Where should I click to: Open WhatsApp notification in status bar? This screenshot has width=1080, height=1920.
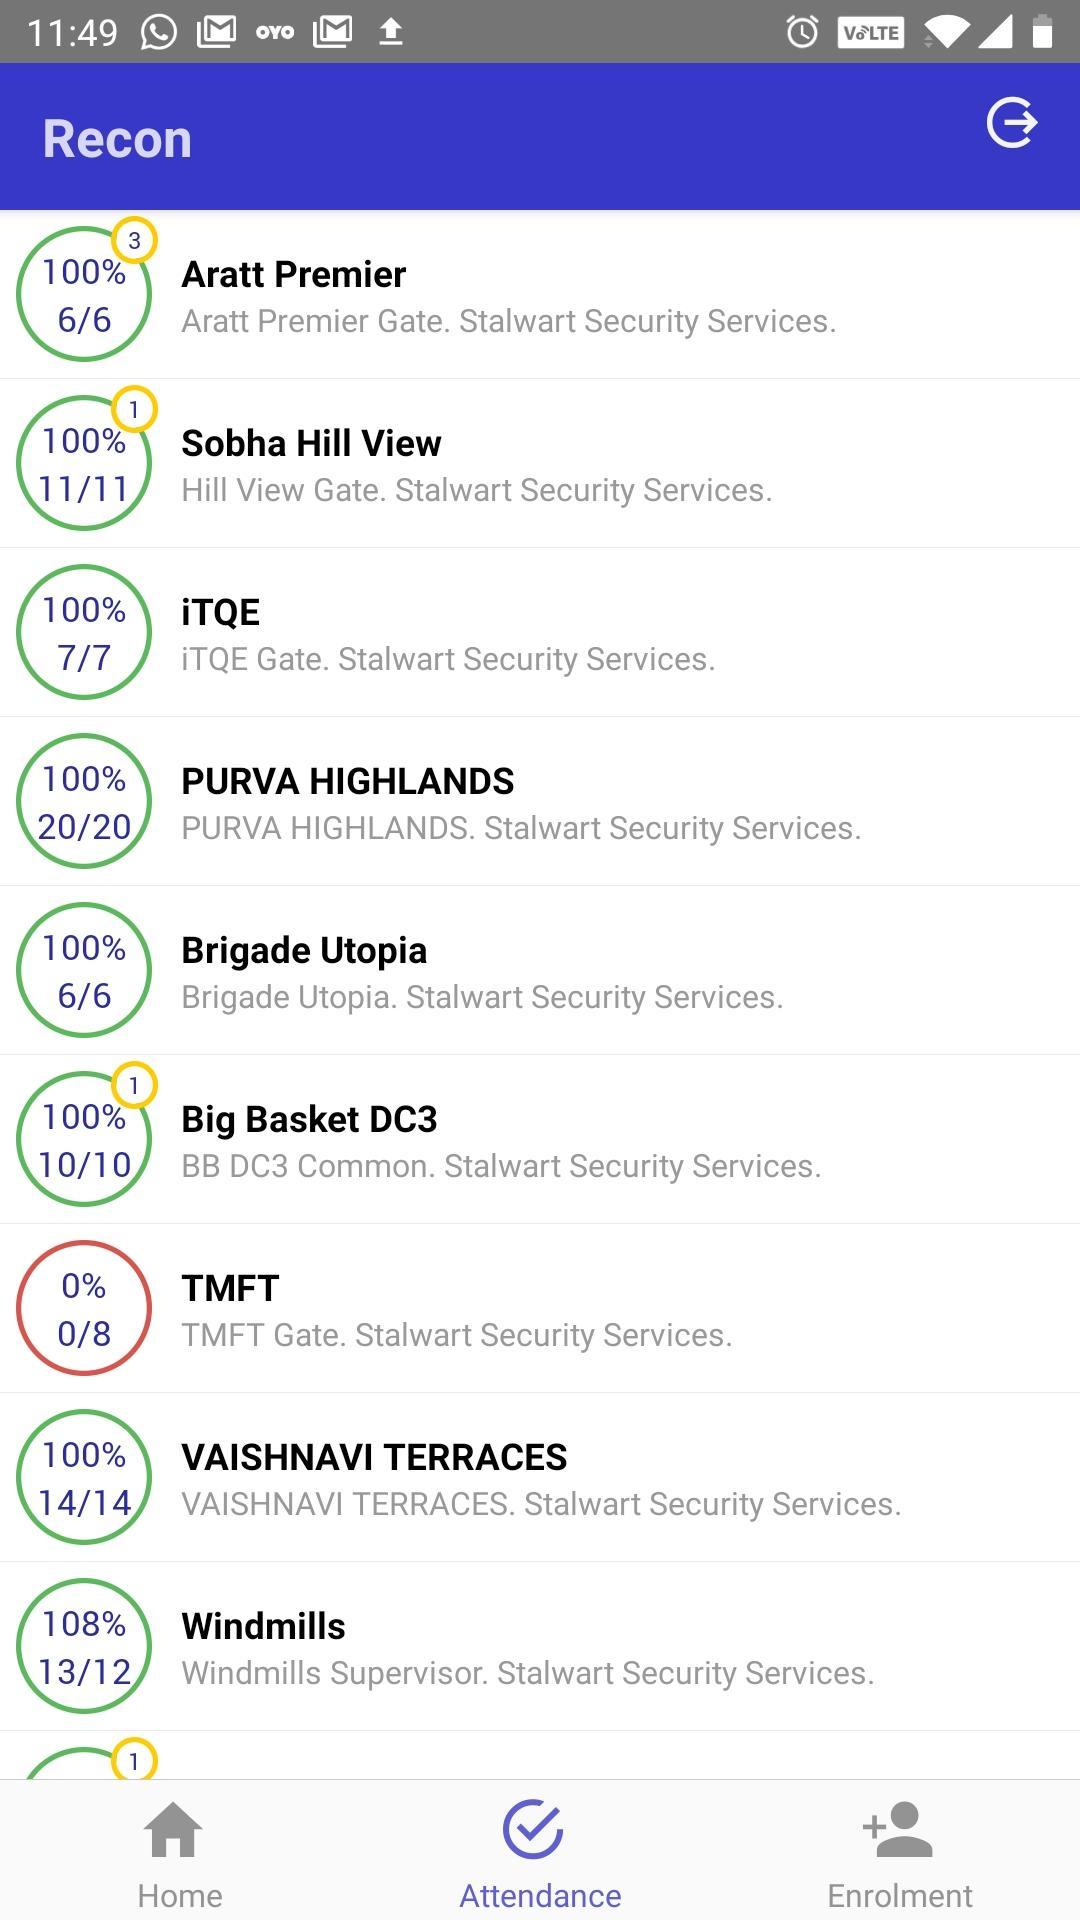pyautogui.click(x=158, y=32)
